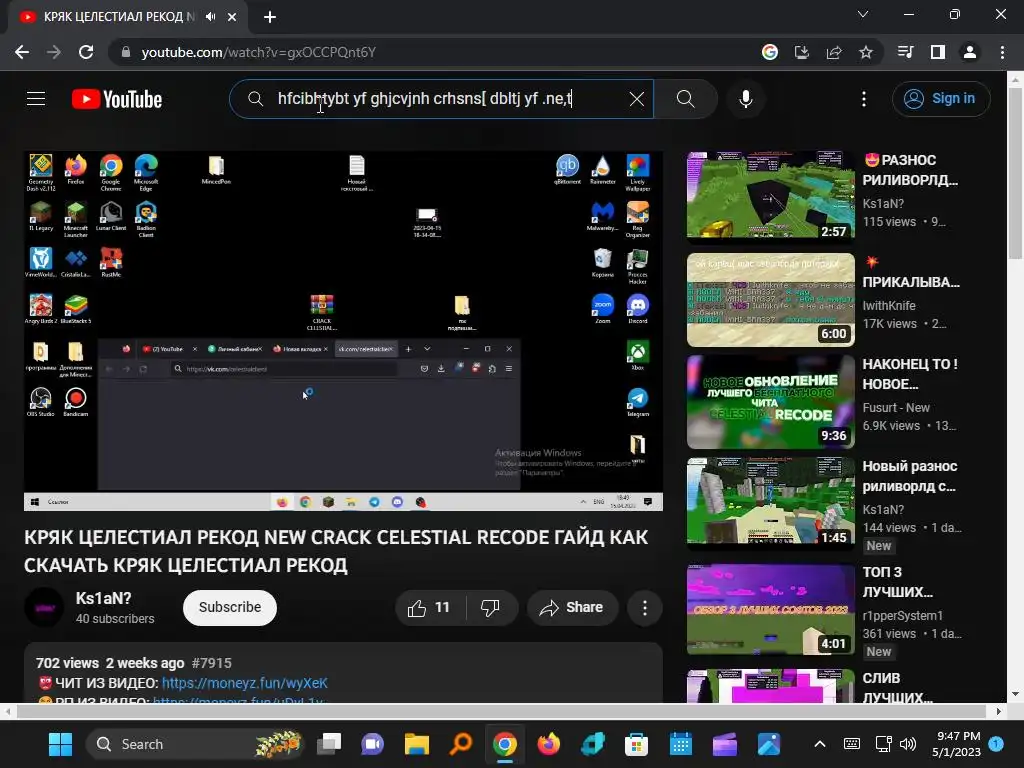Image resolution: width=1024 pixels, height=768 pixels.
Task: Open the volume tray icon
Action: pos(908,744)
